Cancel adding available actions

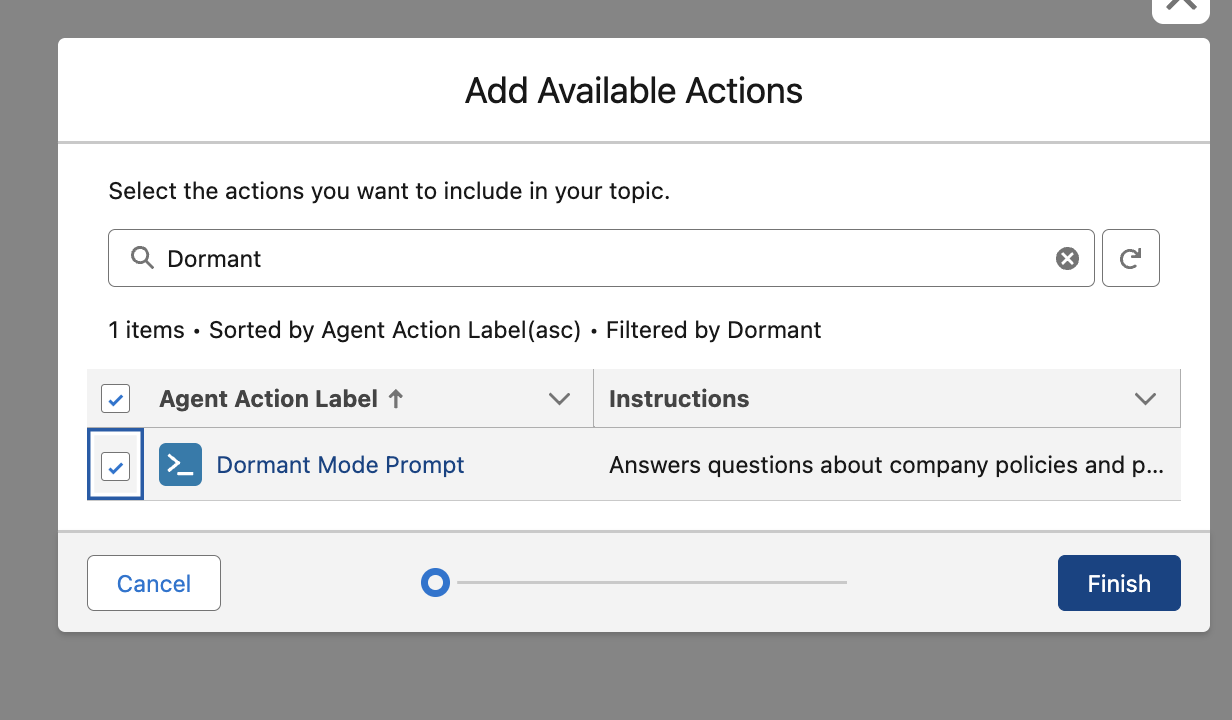(154, 583)
